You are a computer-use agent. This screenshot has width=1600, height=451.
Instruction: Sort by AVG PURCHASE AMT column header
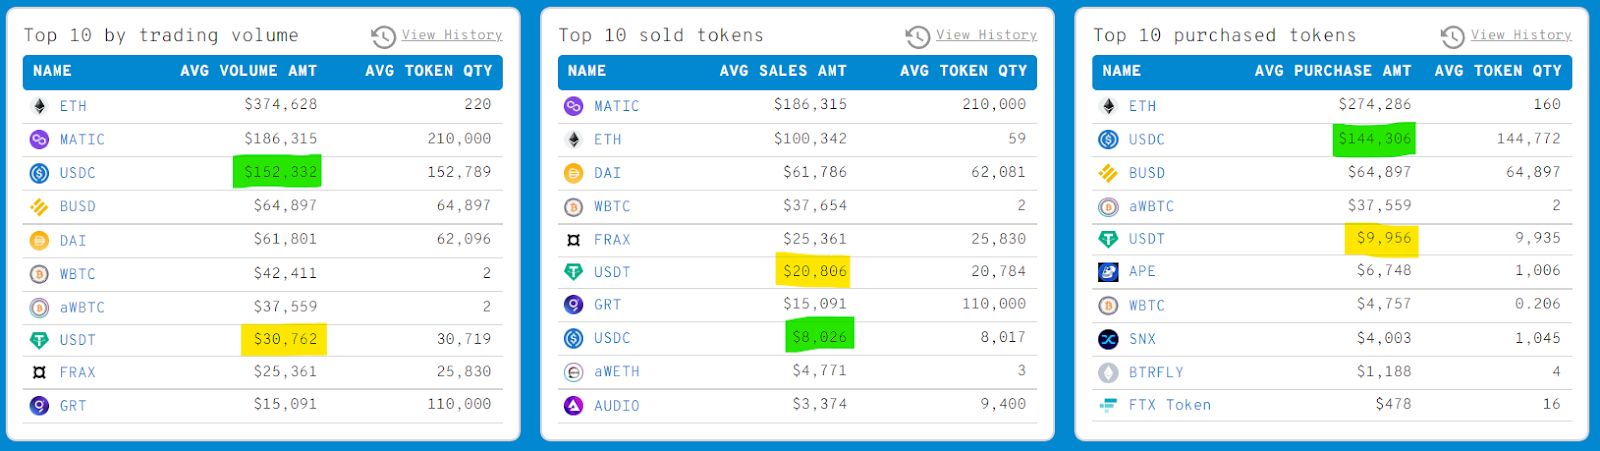(1333, 71)
